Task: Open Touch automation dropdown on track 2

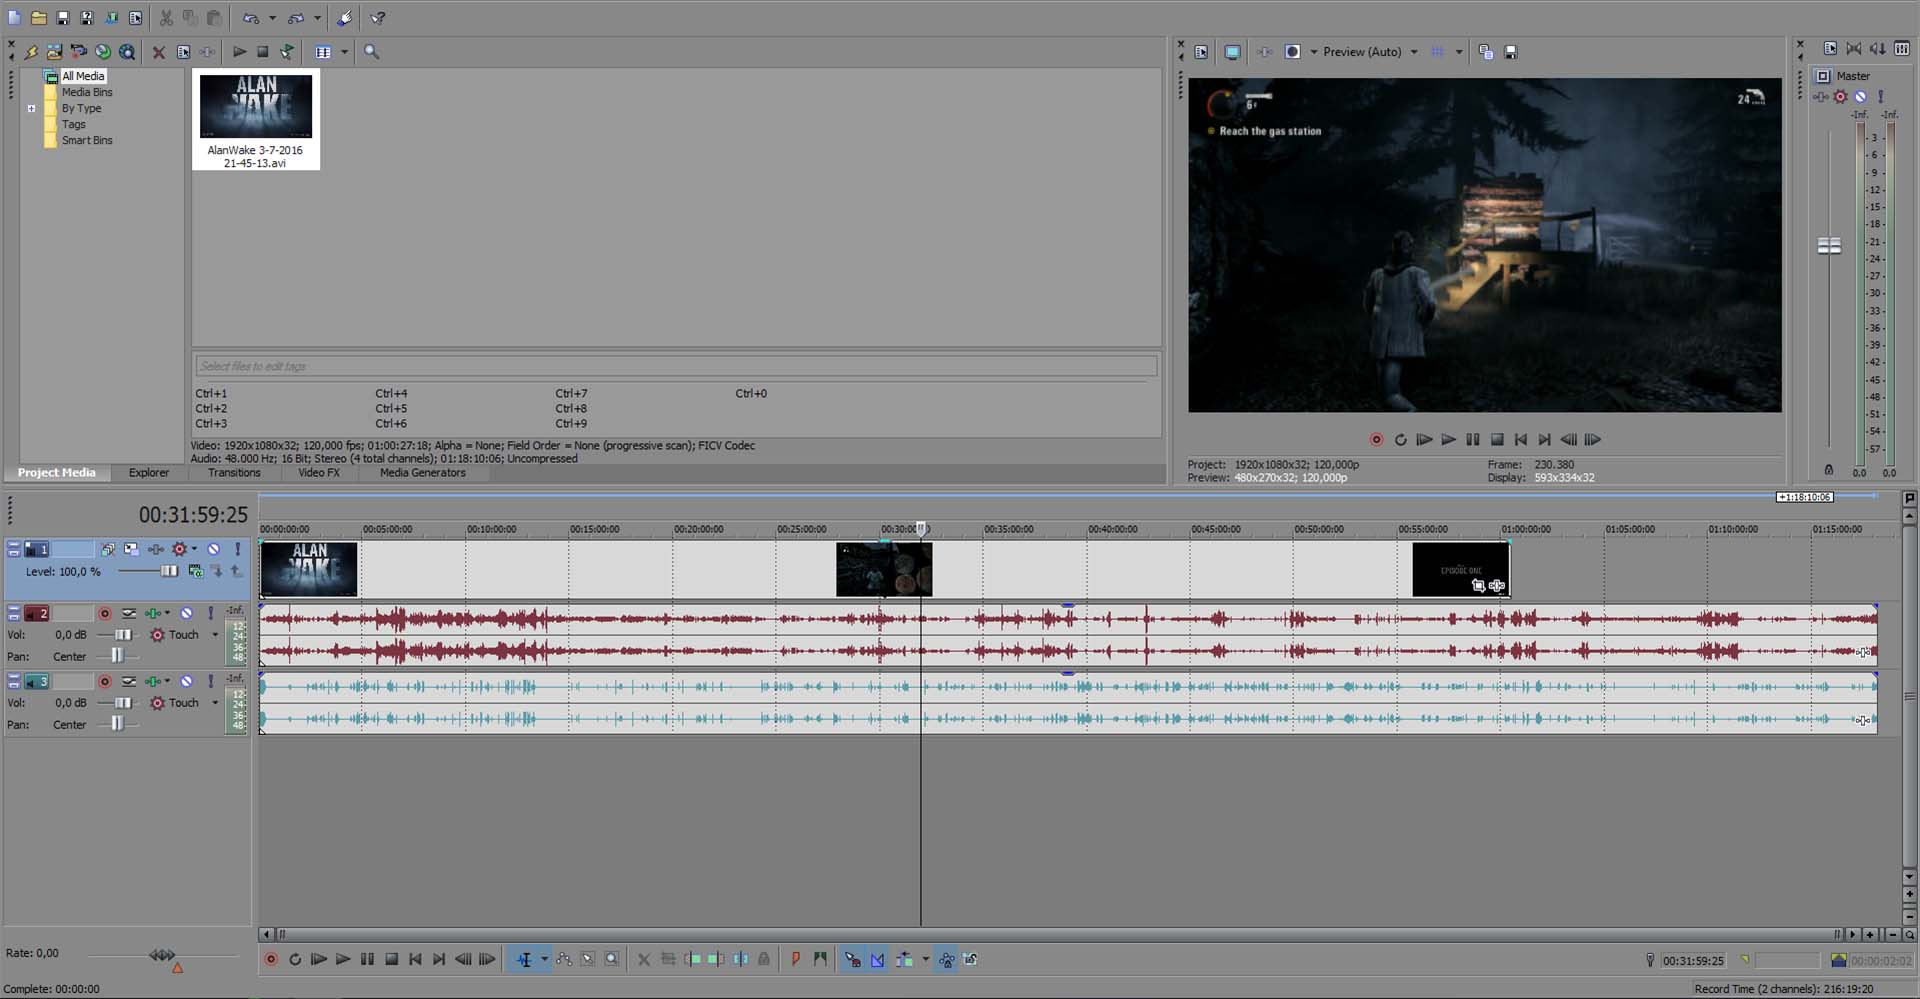Action: [x=214, y=635]
